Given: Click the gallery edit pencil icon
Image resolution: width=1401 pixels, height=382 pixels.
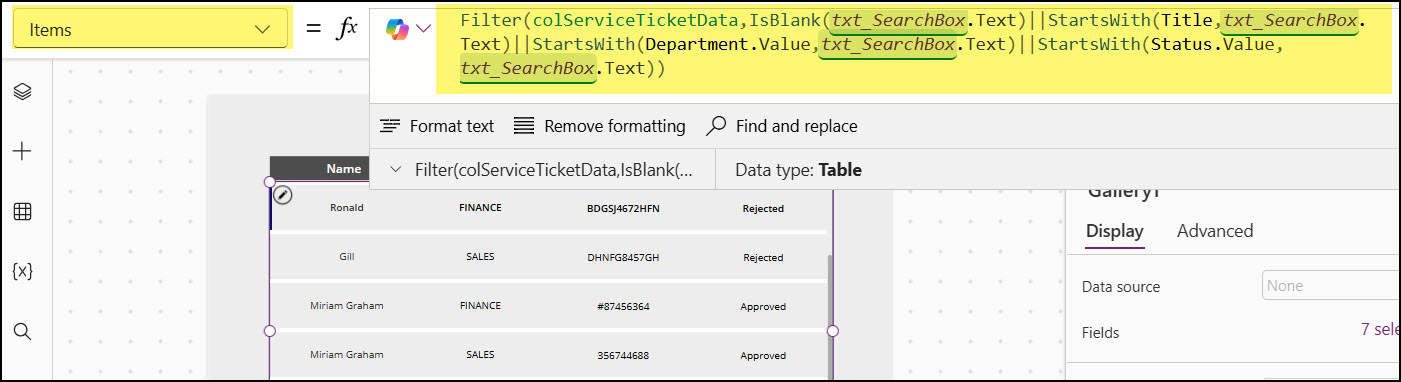Looking at the screenshot, I should pyautogui.click(x=283, y=195).
